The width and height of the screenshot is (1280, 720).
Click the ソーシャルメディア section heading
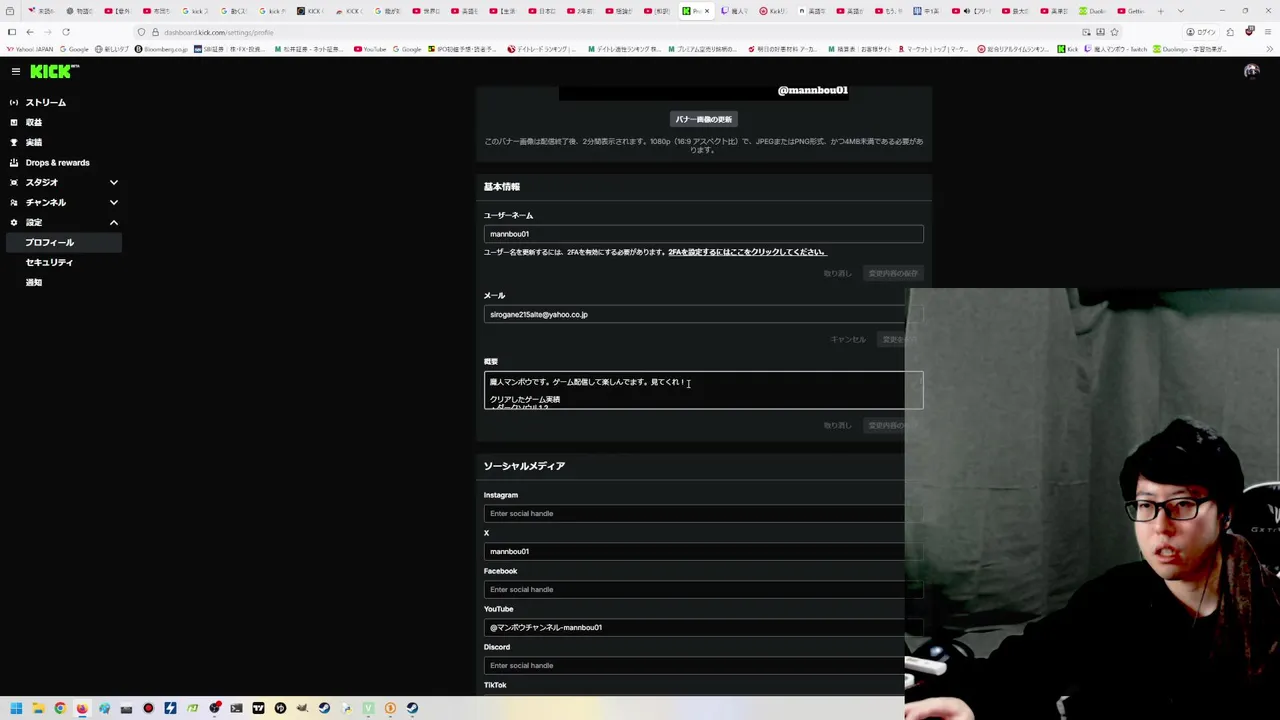[x=524, y=466]
